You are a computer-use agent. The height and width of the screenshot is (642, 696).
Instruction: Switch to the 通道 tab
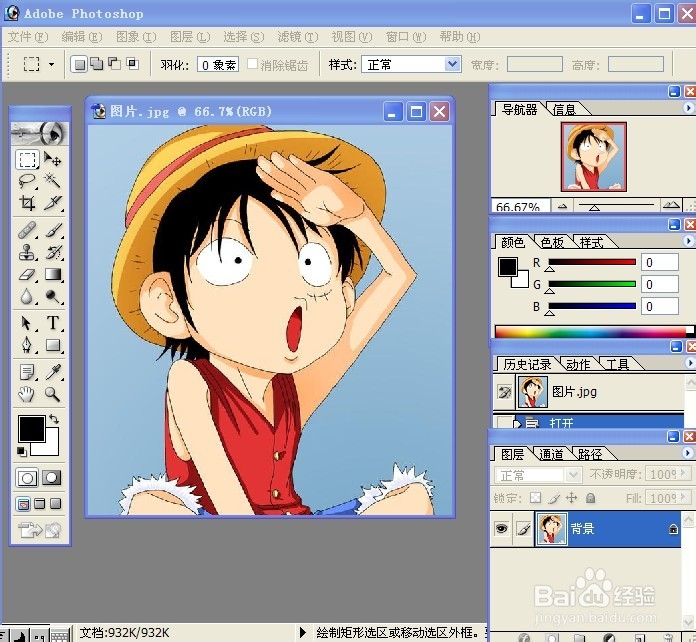pyautogui.click(x=551, y=454)
